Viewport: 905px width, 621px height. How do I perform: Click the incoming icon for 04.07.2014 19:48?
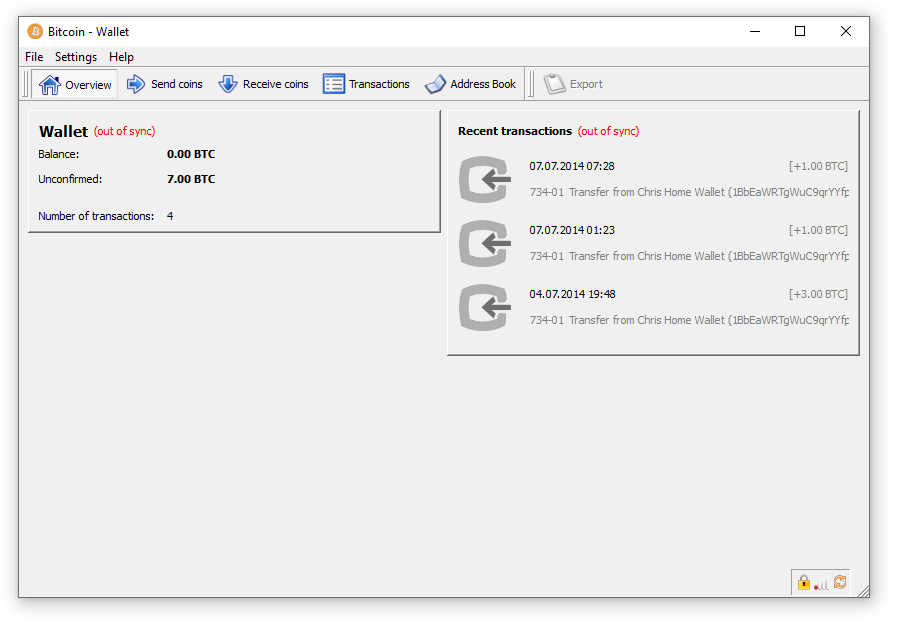(485, 308)
